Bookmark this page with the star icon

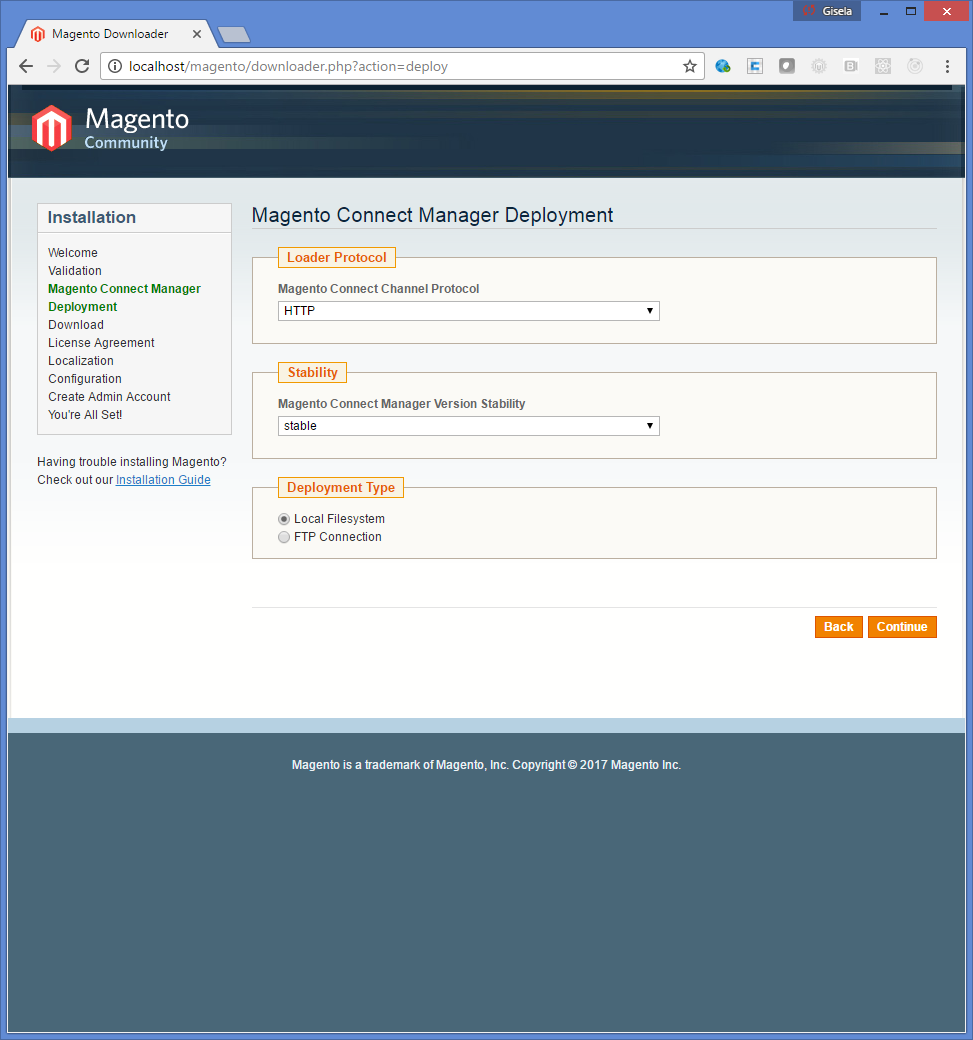tap(689, 66)
